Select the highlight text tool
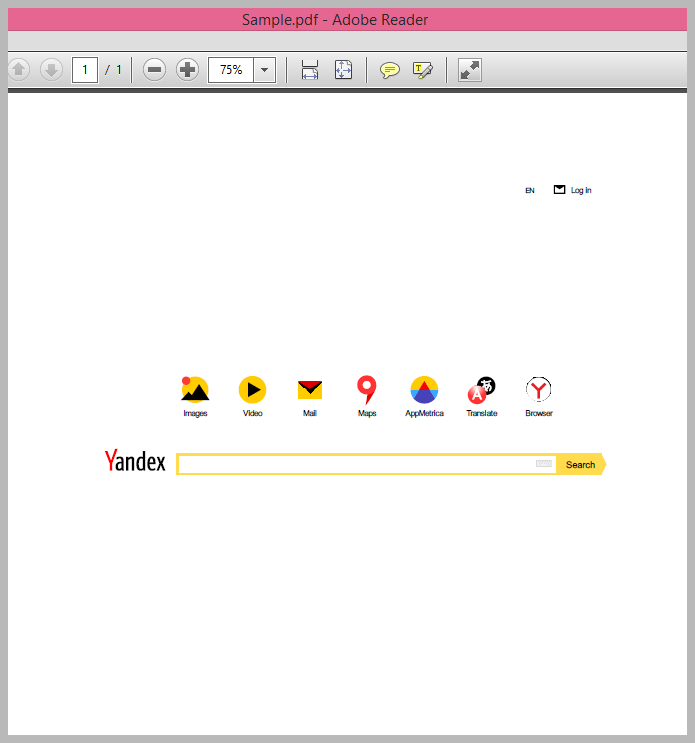 click(423, 70)
